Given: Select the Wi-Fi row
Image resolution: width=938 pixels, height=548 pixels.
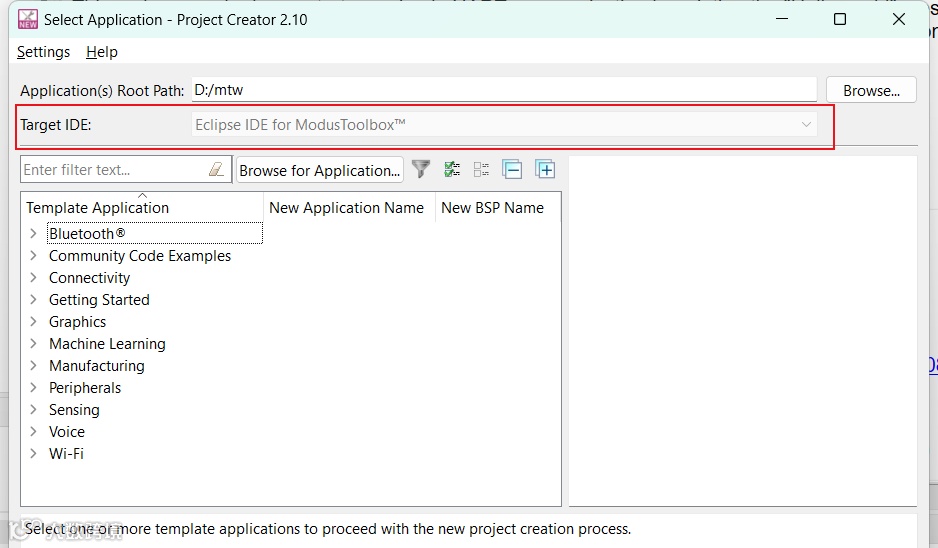Looking at the screenshot, I should (x=66, y=453).
